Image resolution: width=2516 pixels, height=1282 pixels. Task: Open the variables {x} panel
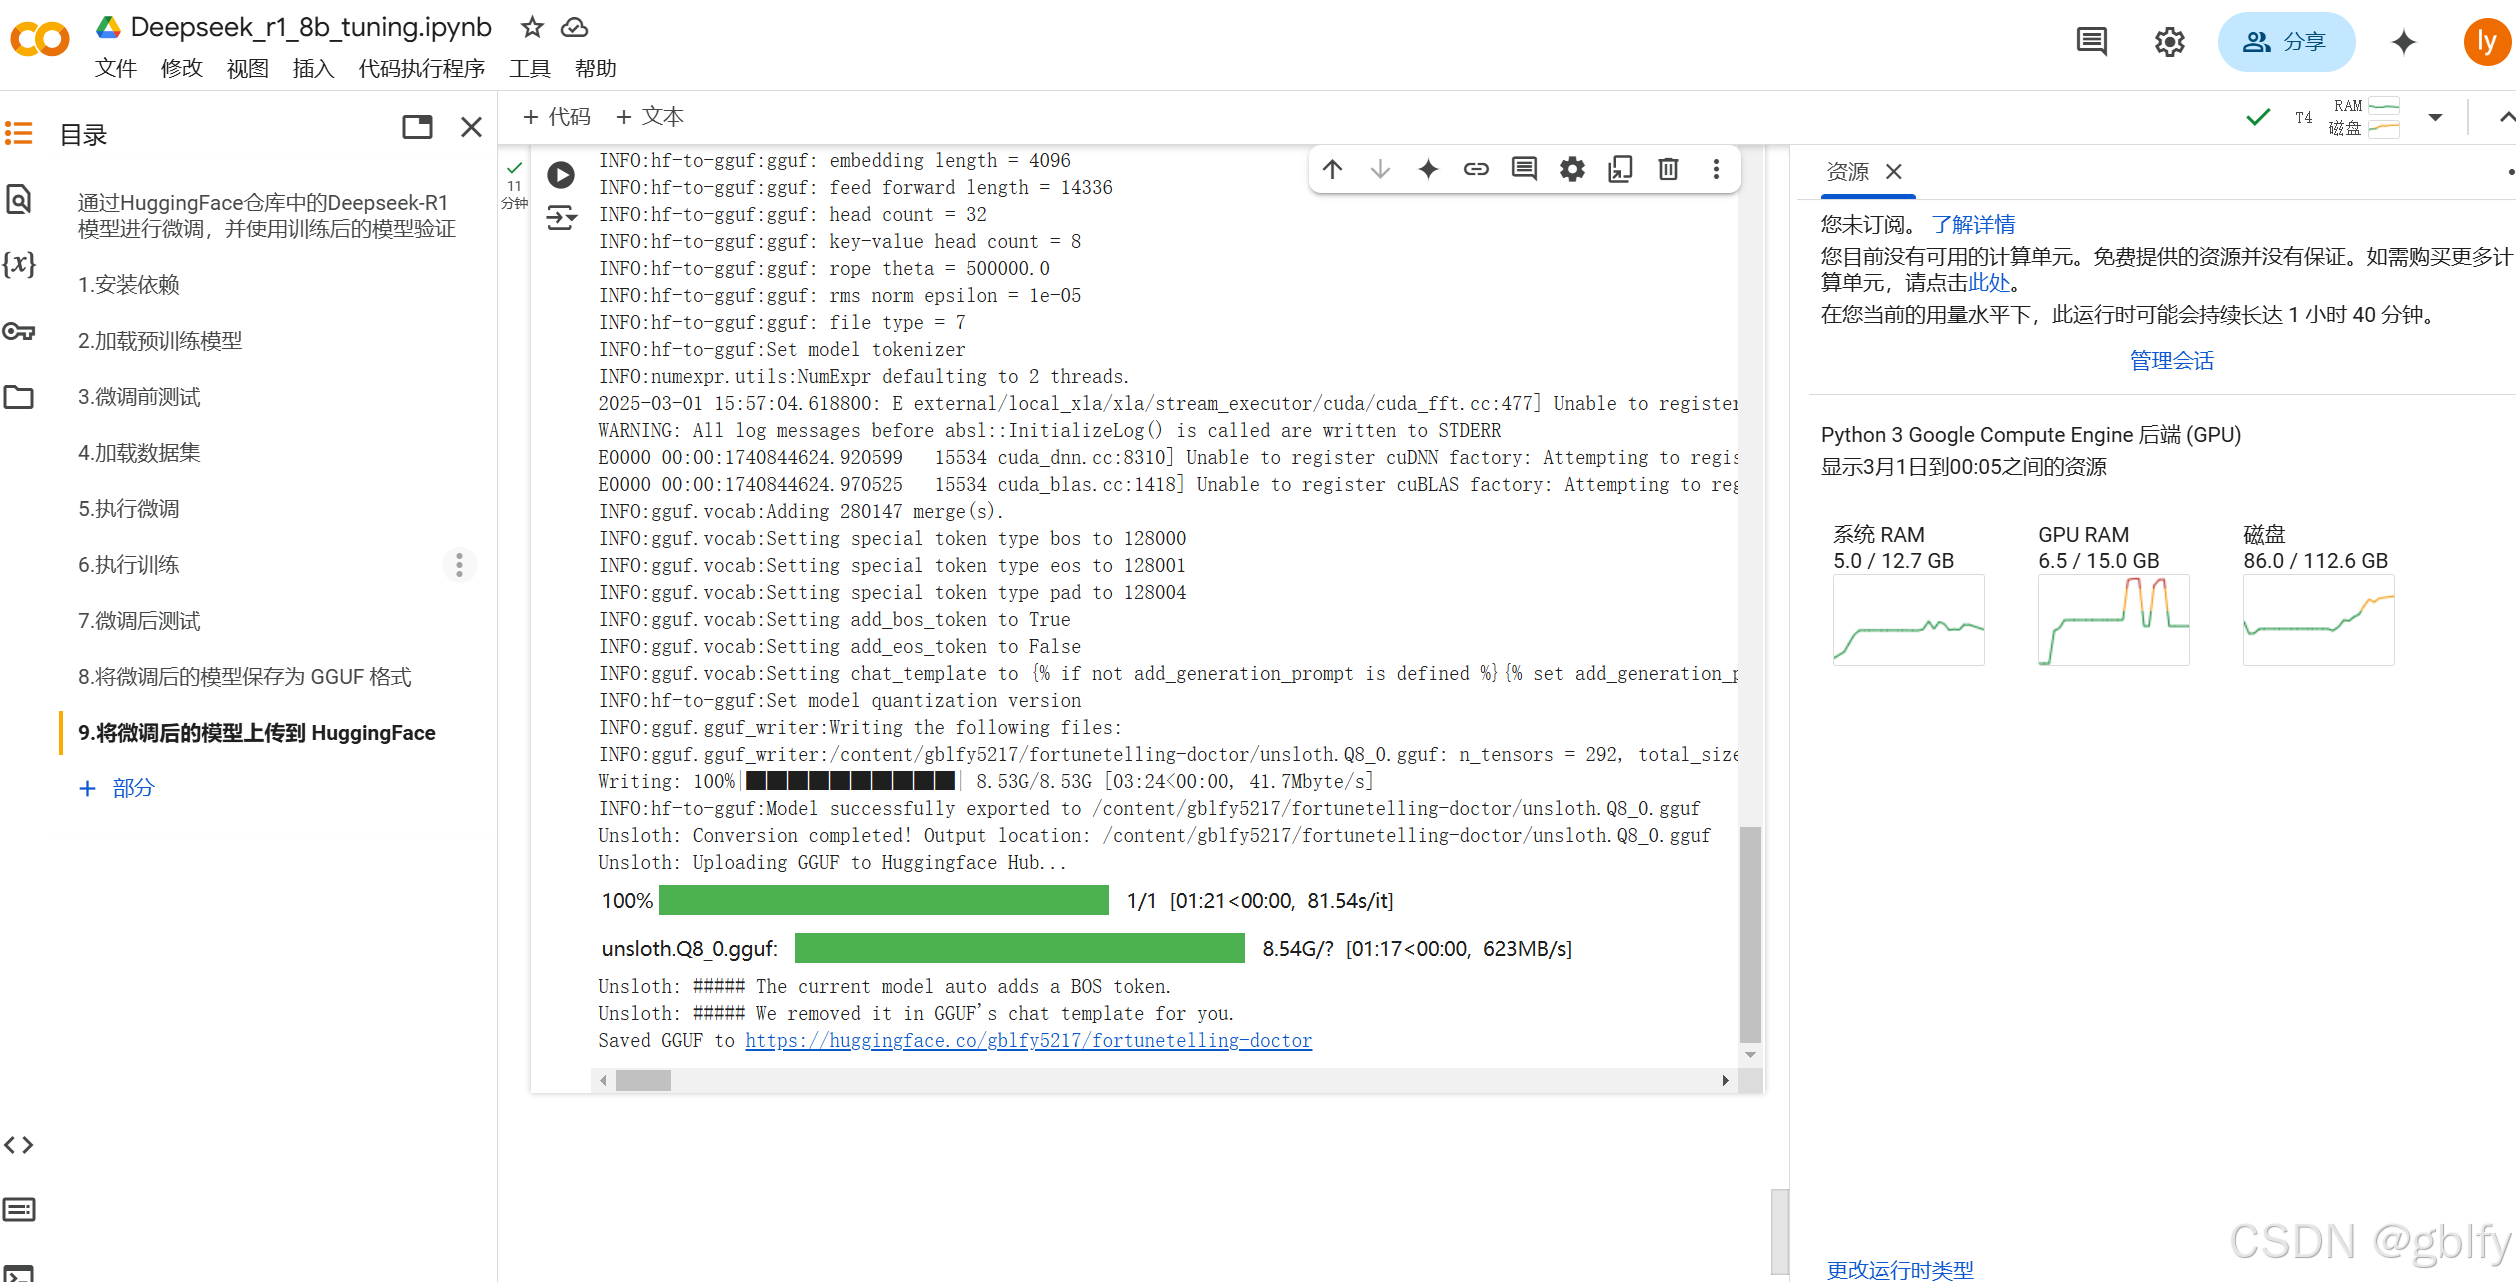point(19,265)
